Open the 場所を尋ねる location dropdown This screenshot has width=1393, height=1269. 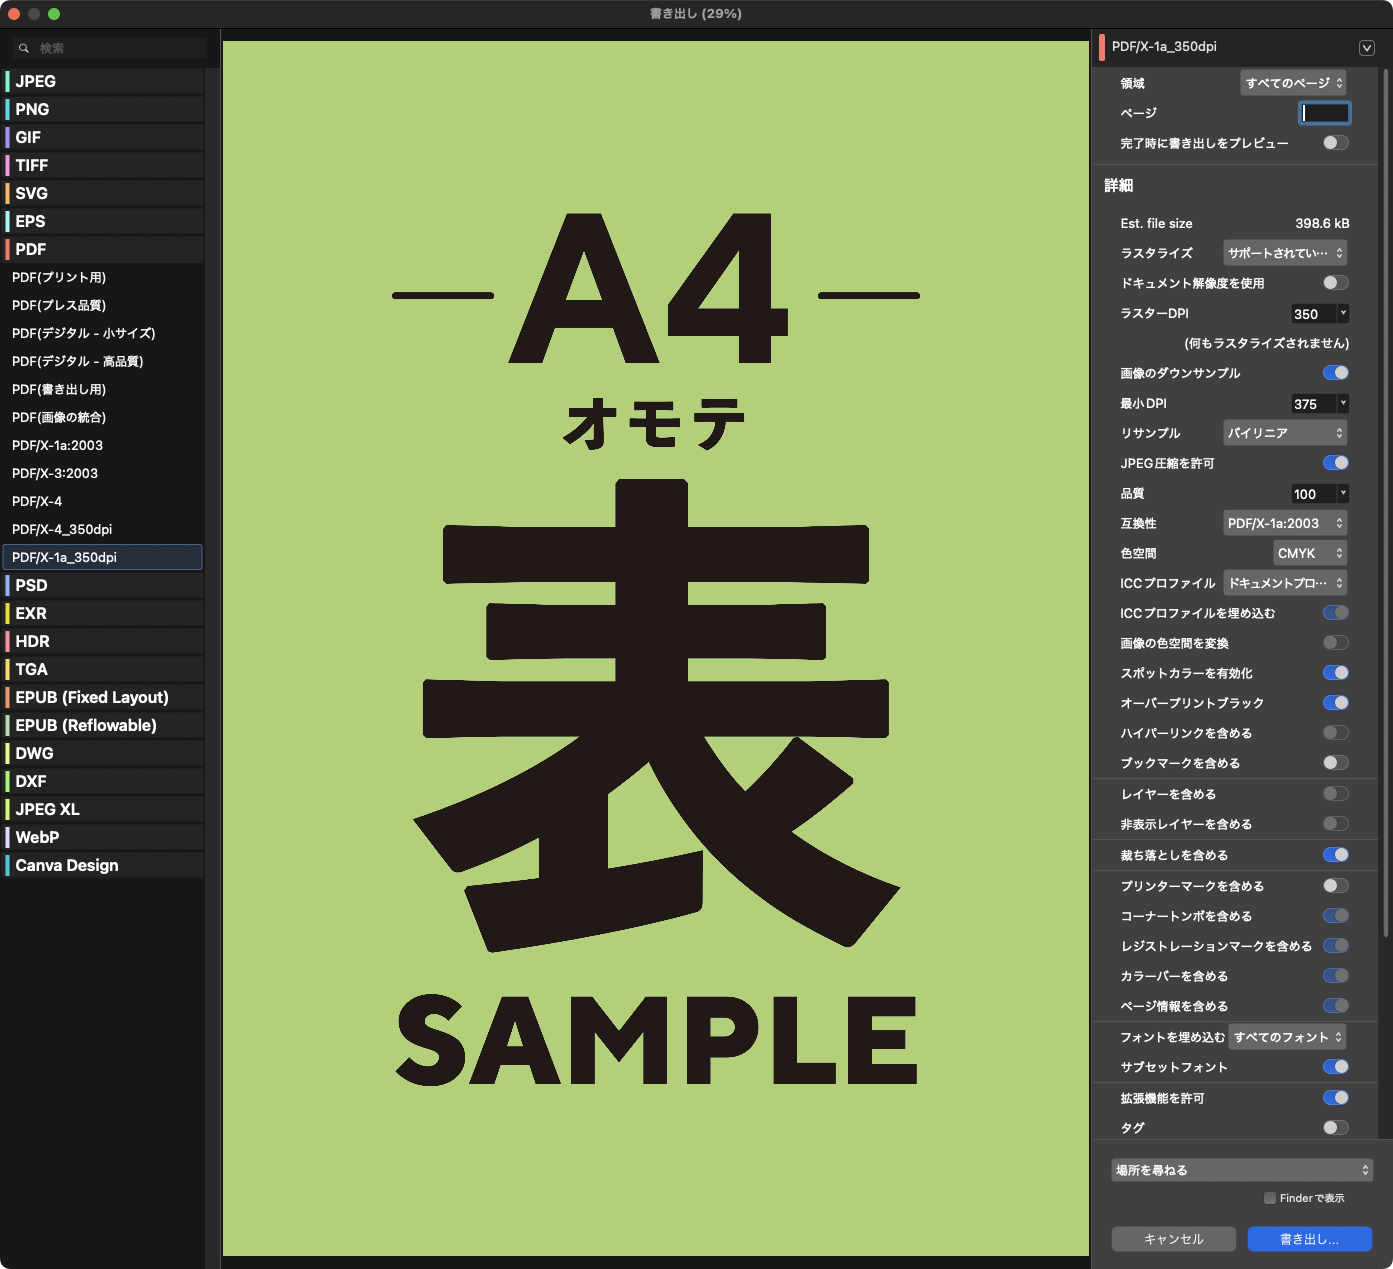coord(1241,1169)
